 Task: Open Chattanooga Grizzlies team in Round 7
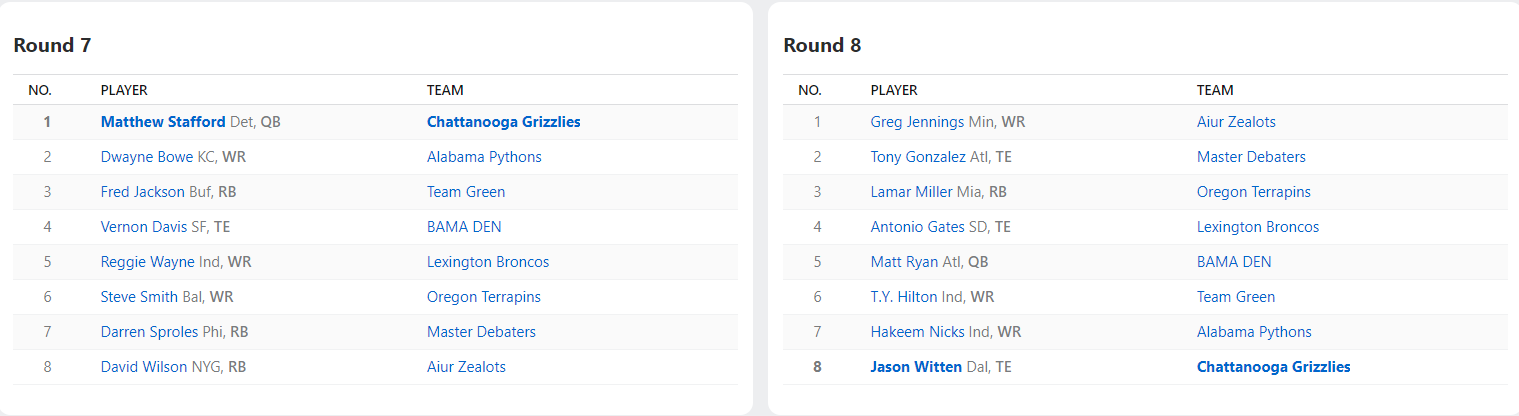click(503, 122)
